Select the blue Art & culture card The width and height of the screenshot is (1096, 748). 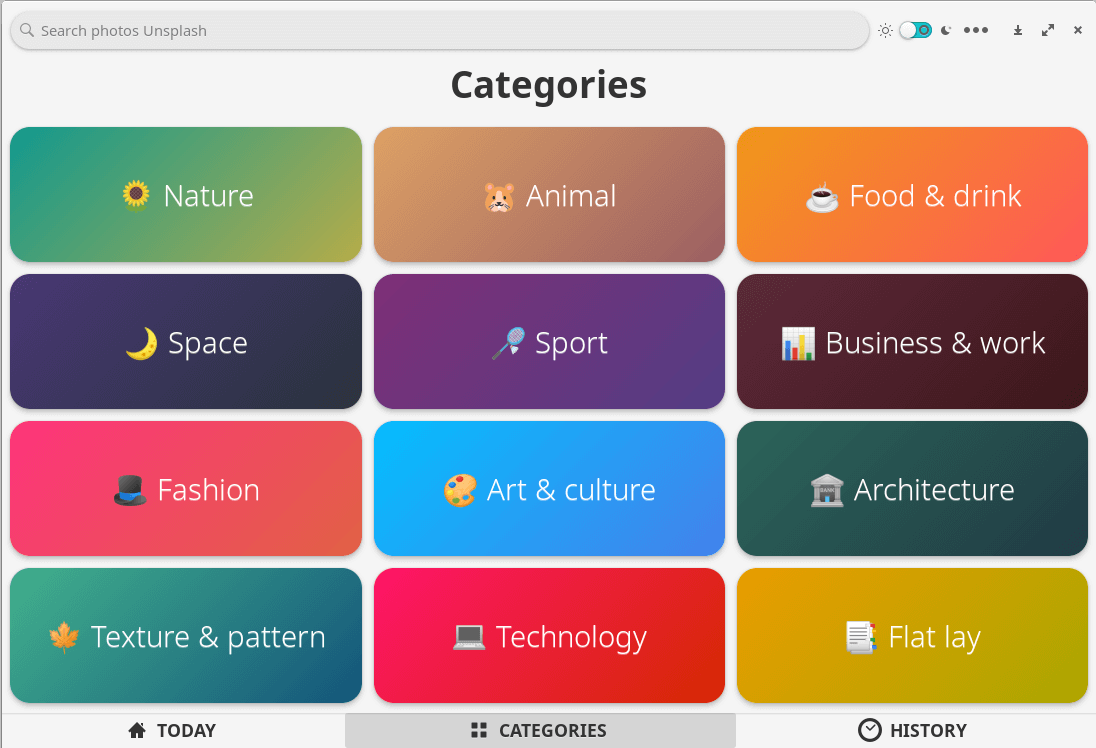tap(549, 489)
